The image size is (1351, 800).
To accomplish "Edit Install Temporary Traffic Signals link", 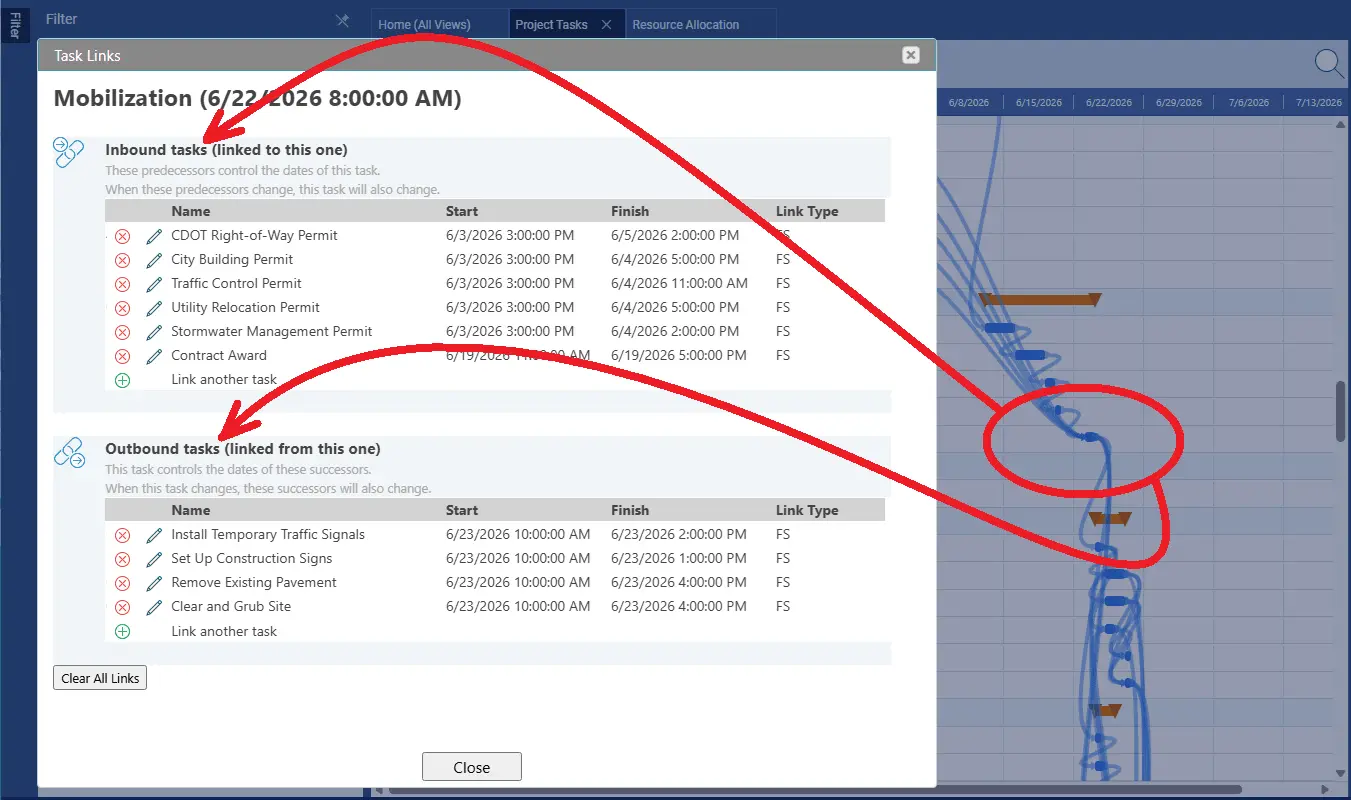I will coord(154,535).
